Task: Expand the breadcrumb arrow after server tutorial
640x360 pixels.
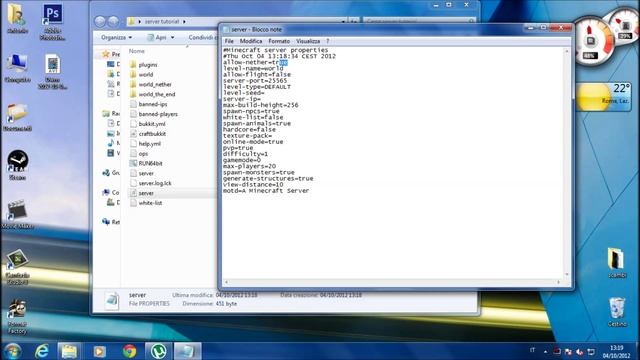Action: click(x=184, y=21)
